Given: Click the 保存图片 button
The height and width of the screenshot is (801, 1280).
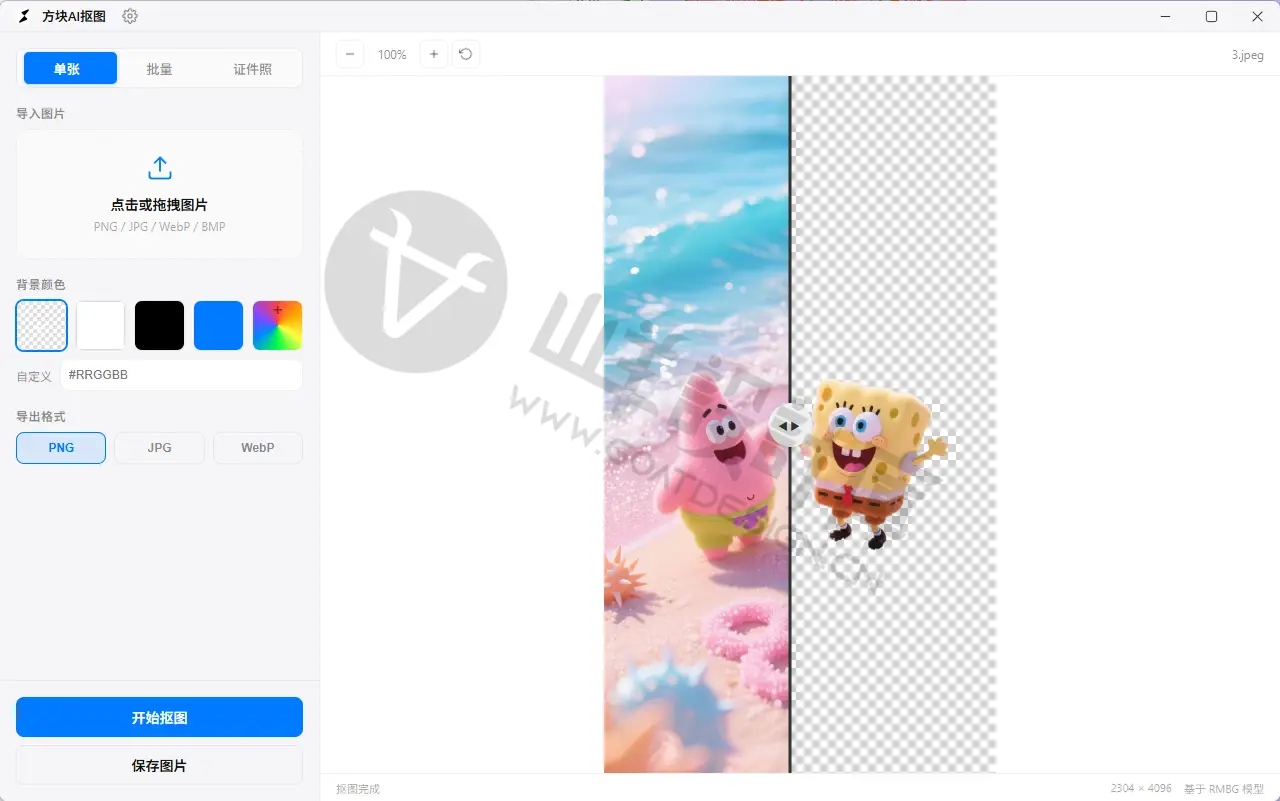Looking at the screenshot, I should pos(159,765).
